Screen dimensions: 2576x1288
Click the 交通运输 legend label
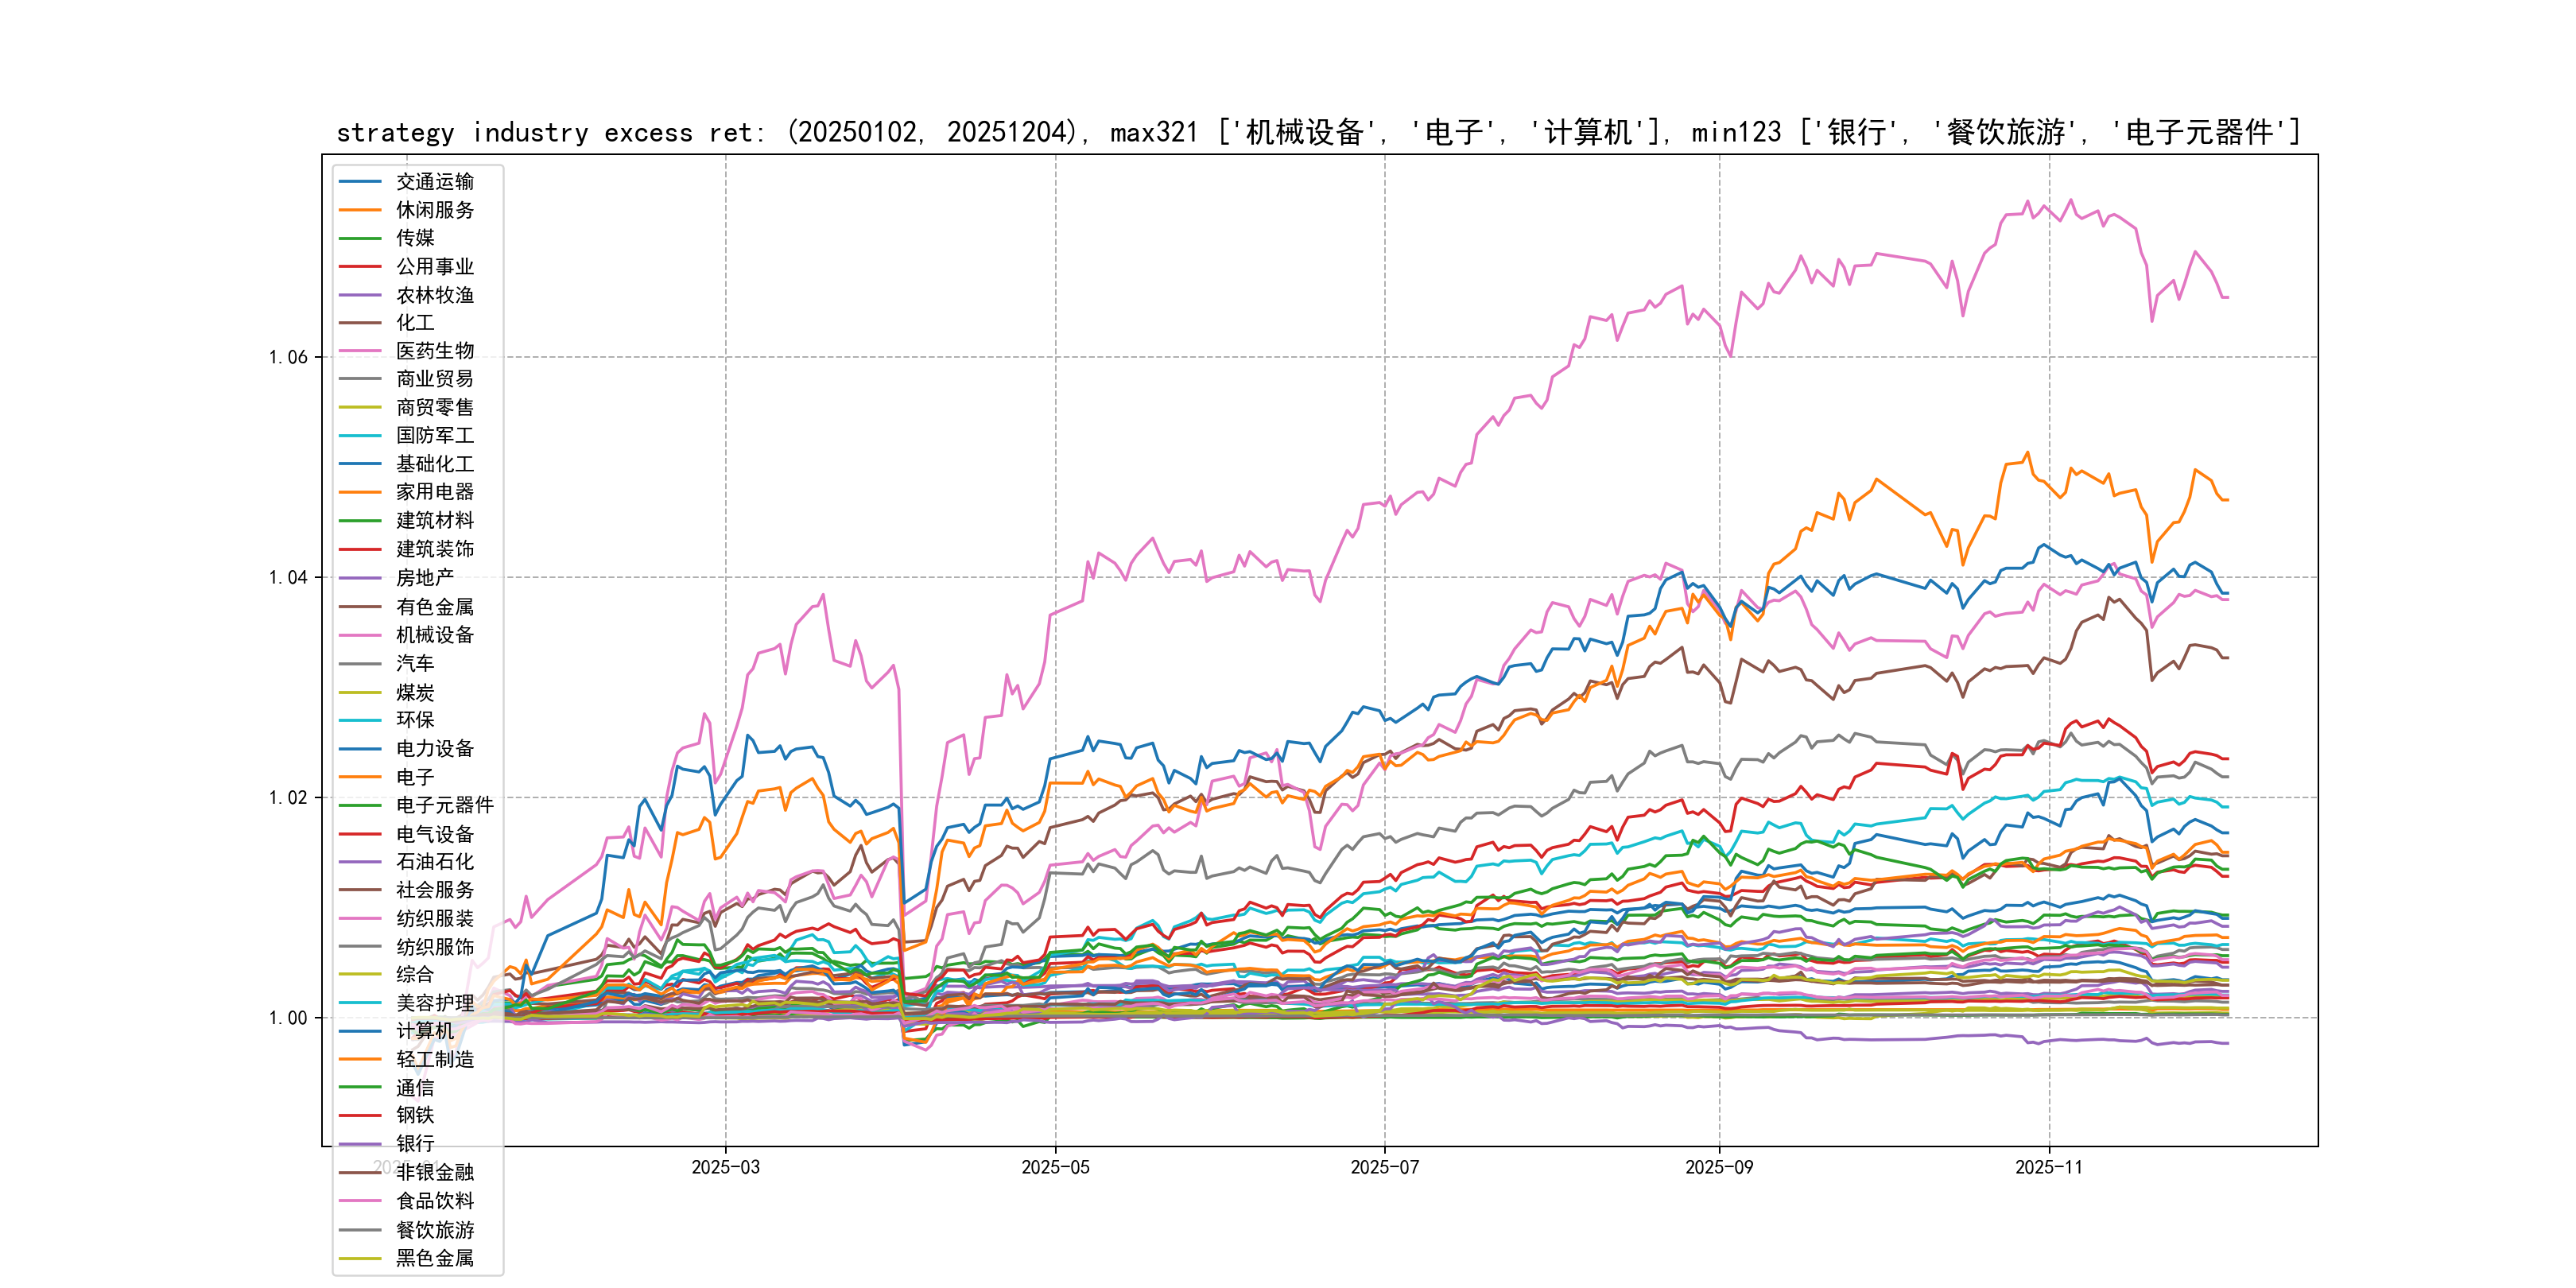(434, 182)
